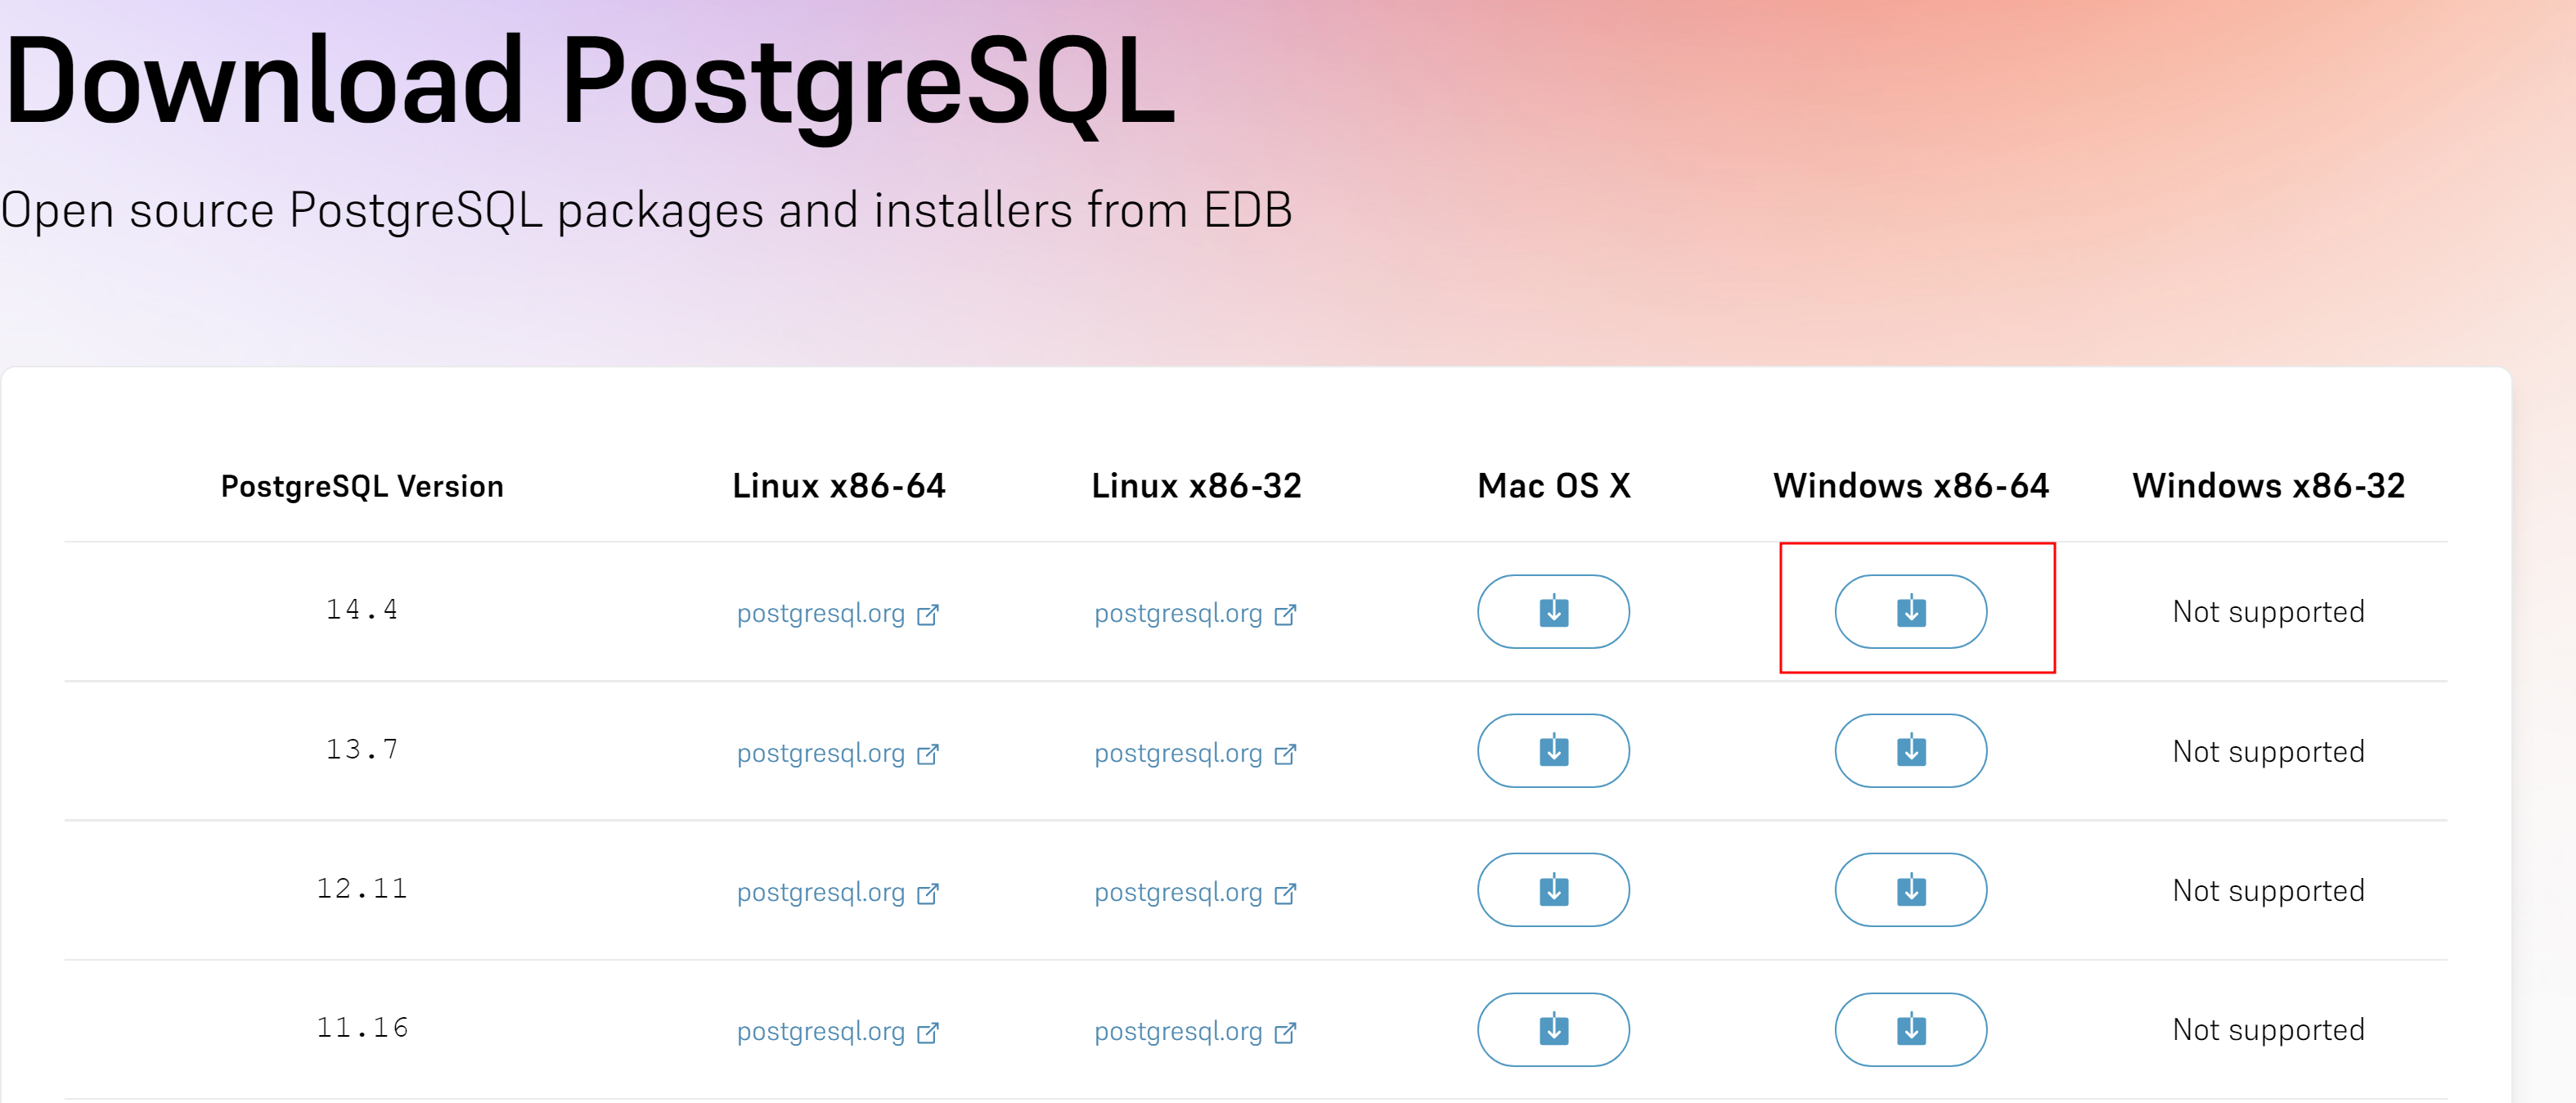
Task: Download PostgreSQL 14.4 for Mac OS X
Action: 1553,611
